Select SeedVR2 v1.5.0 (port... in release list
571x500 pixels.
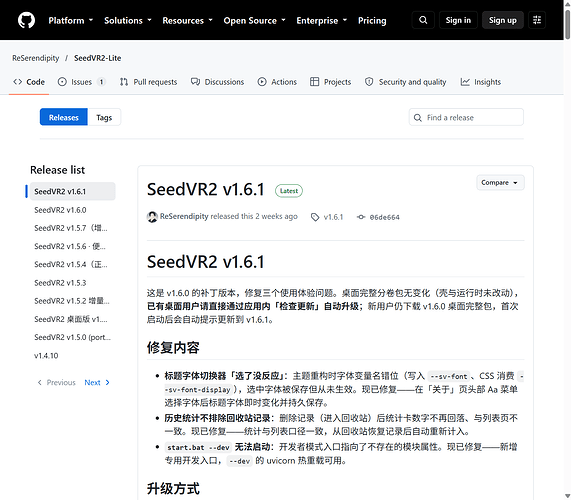pos(72,338)
